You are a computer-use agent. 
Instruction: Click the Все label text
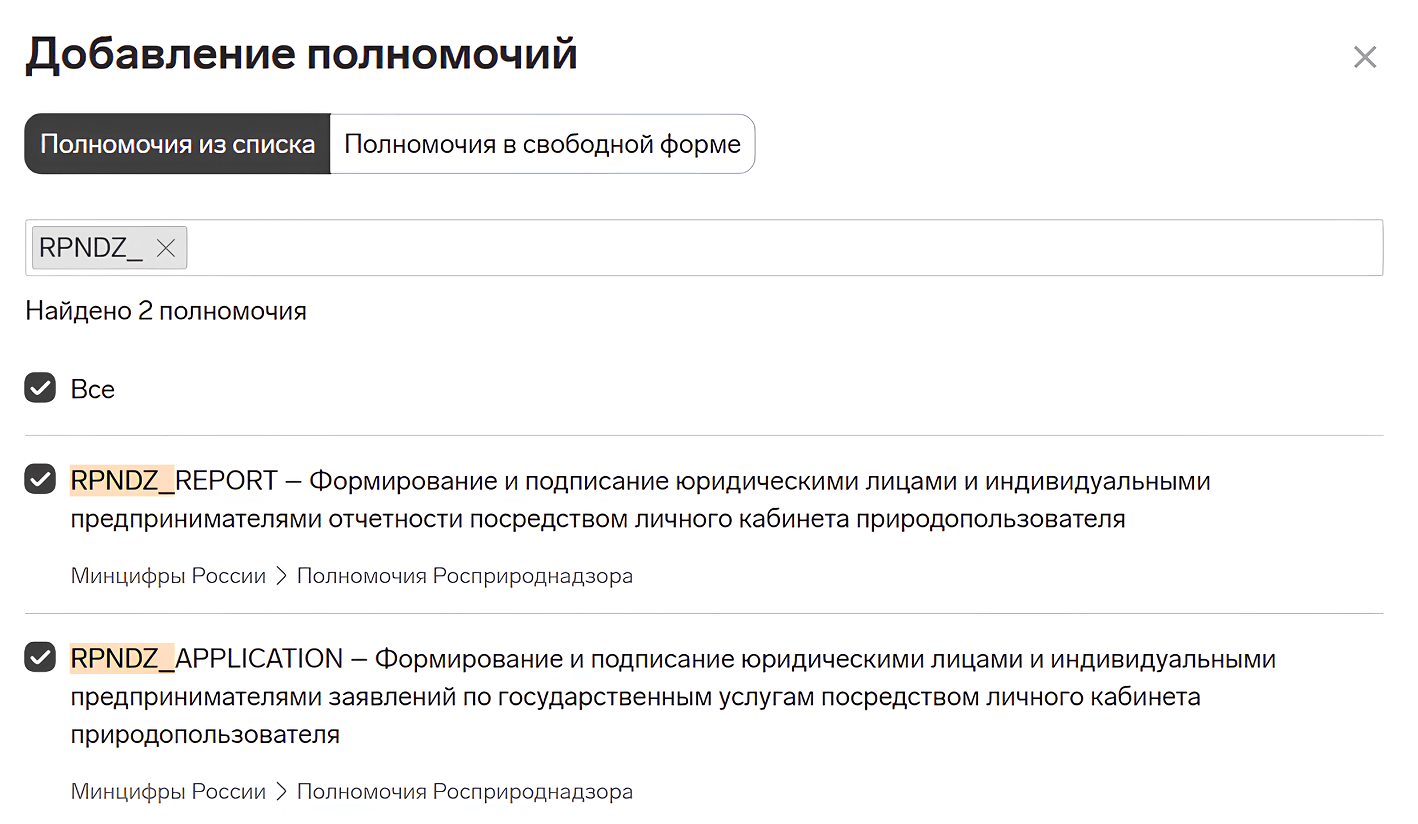93,389
